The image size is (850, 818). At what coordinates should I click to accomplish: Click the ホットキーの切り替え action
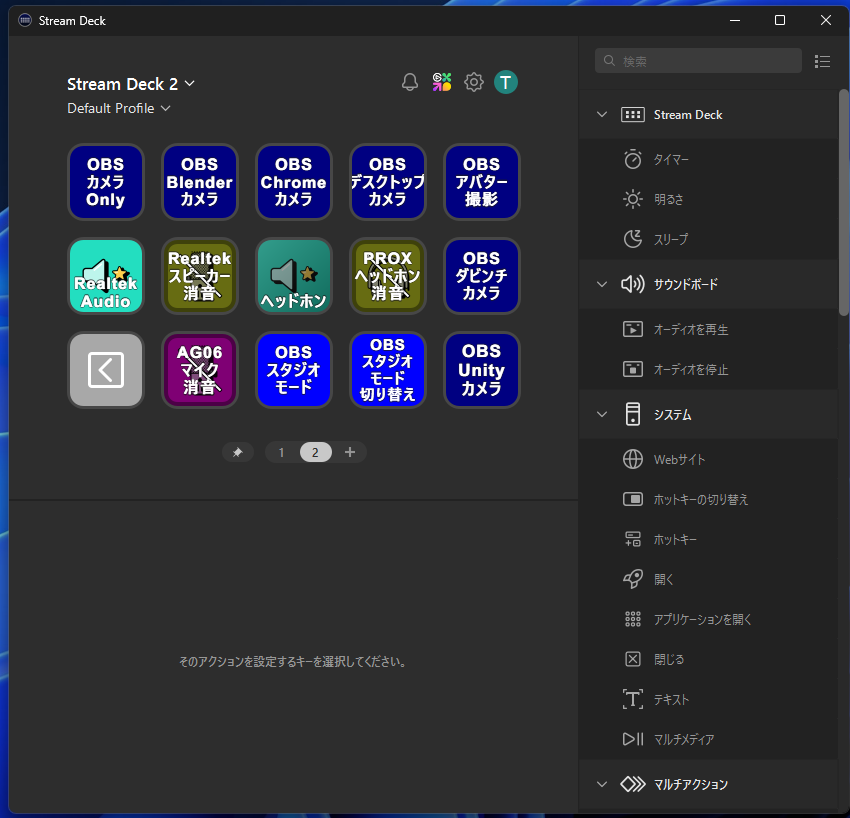[709, 499]
